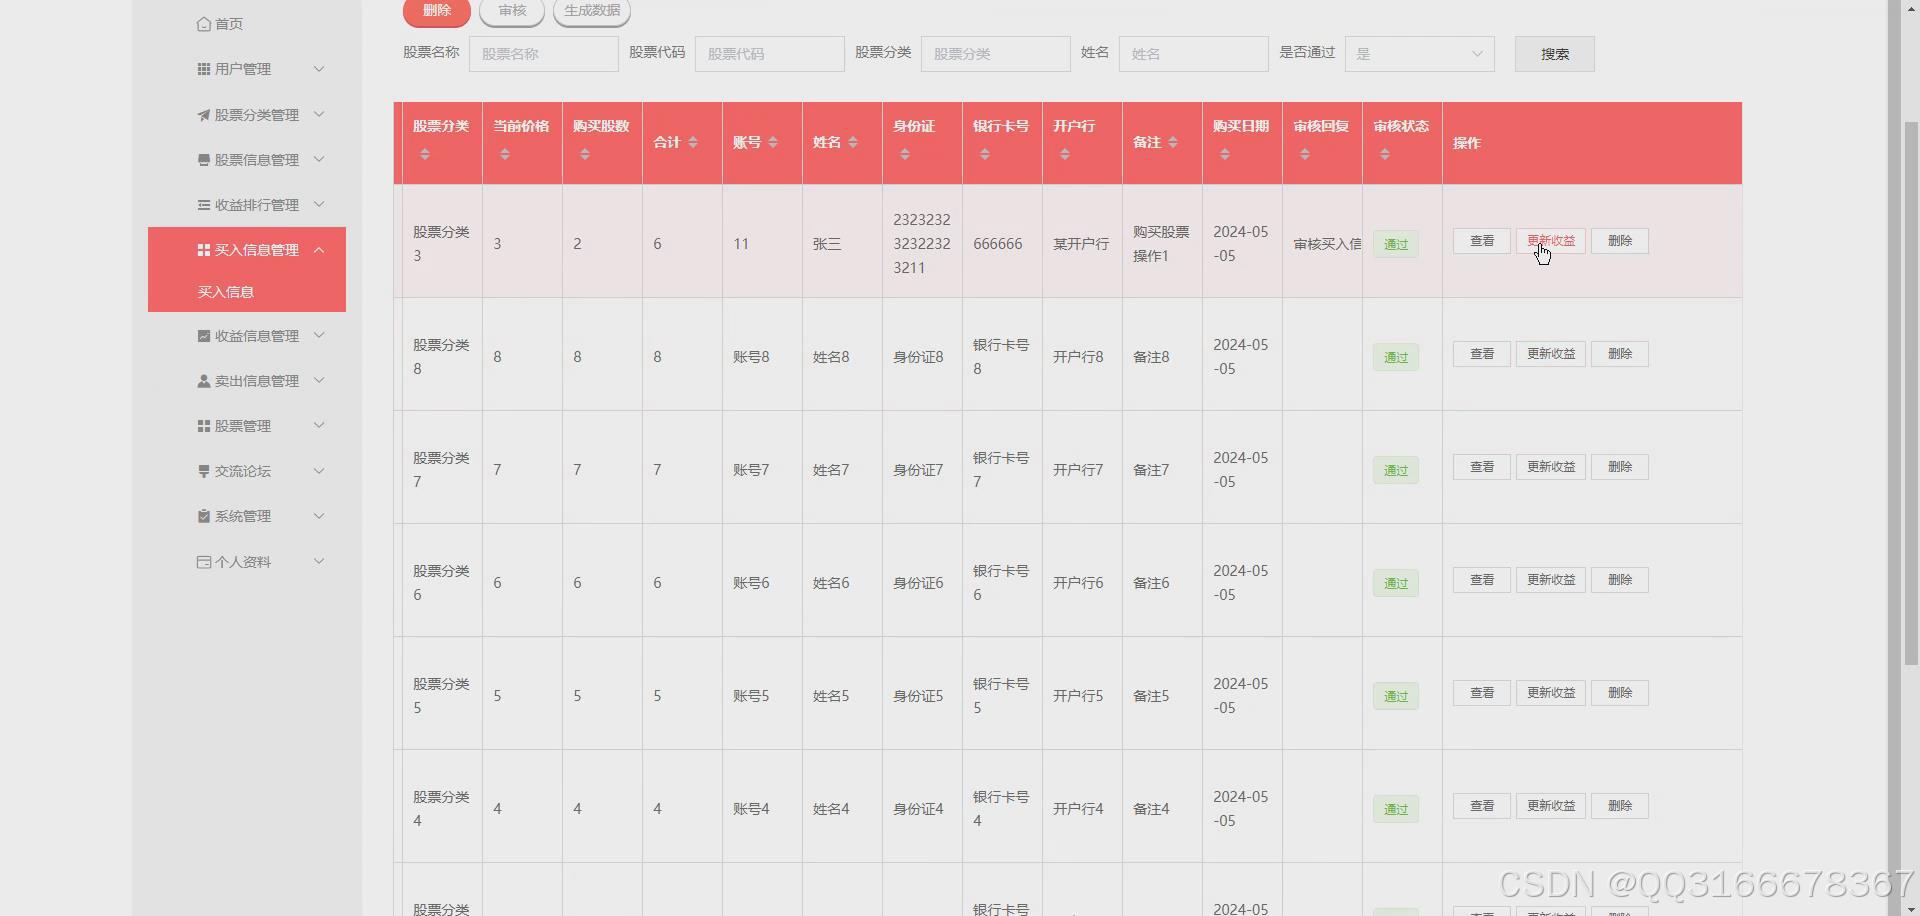The image size is (1920, 916).
Task: Click the 收益信息管理 chart icon
Action: pyautogui.click(x=204, y=336)
